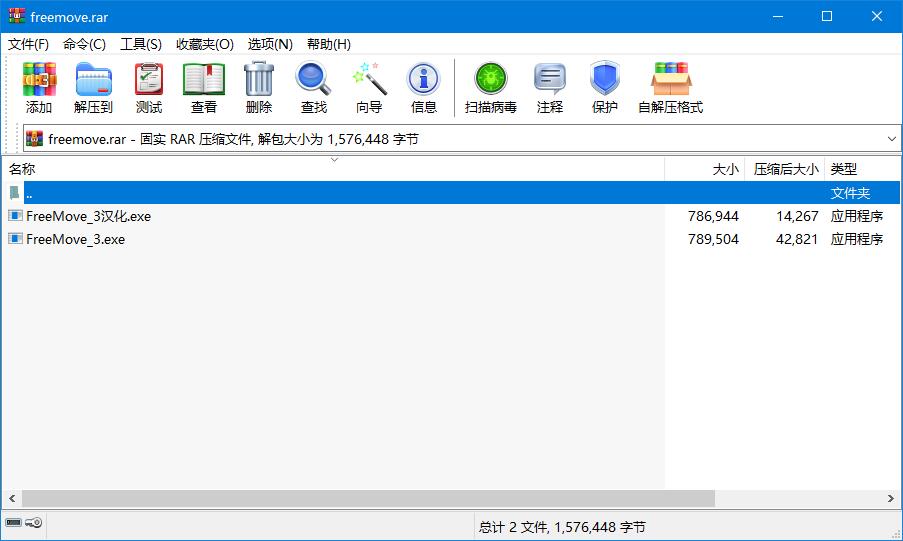Click the FreeMove_3.exe file icon
This screenshot has height=541, width=903.
15,239
